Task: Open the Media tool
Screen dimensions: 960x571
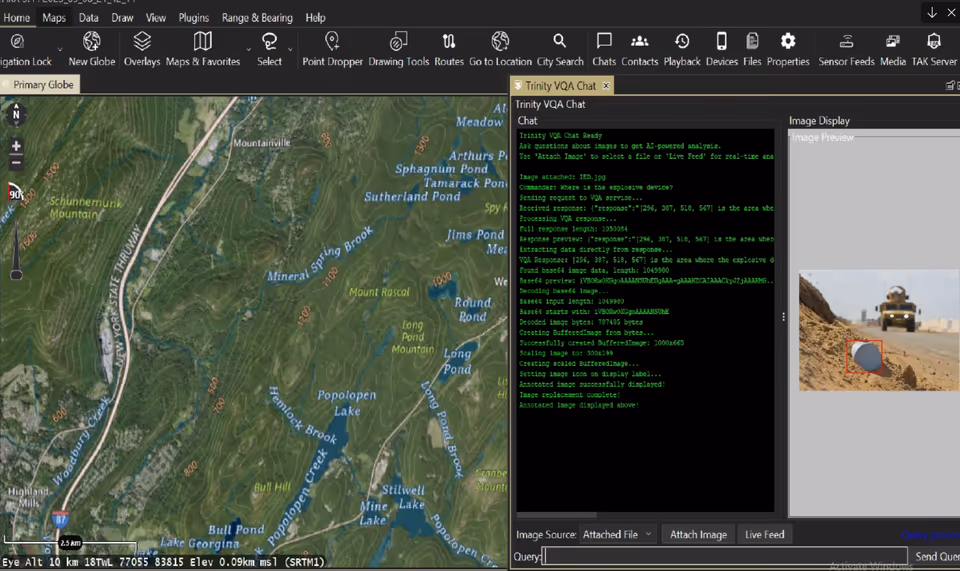Action: [893, 49]
